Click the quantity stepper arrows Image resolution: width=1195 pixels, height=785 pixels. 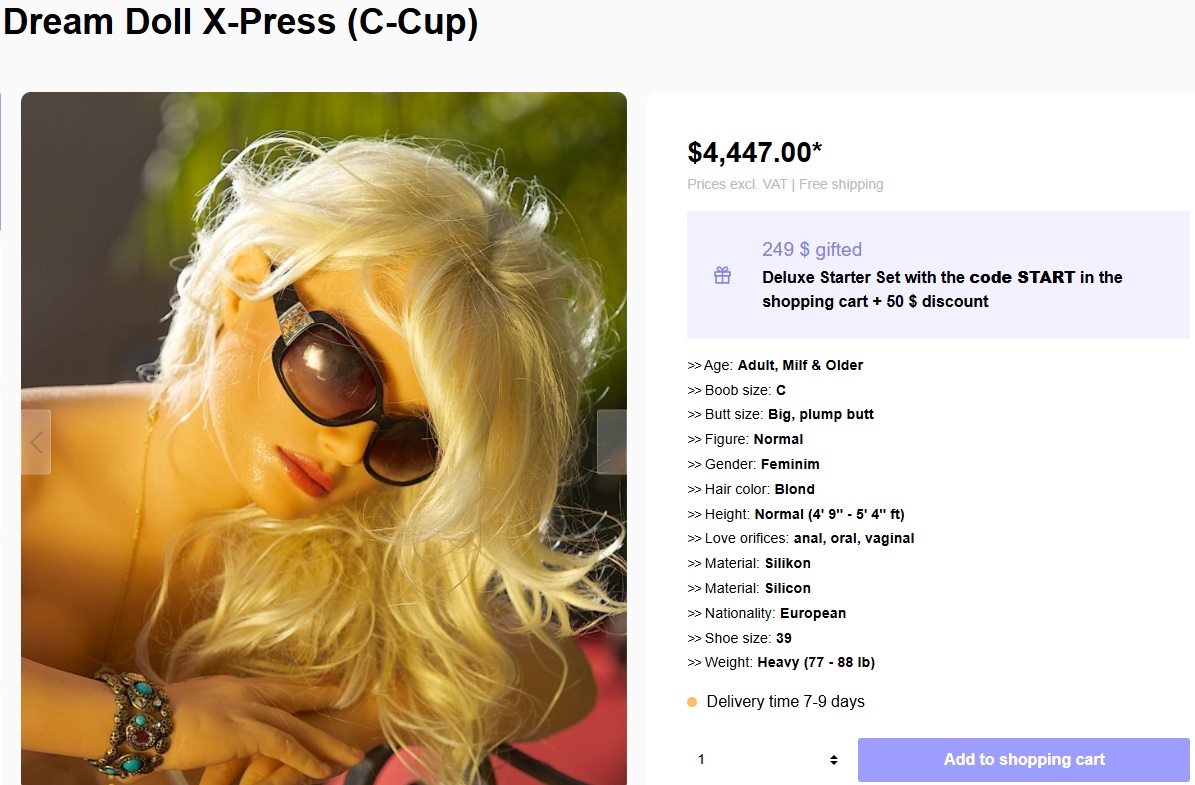point(834,760)
